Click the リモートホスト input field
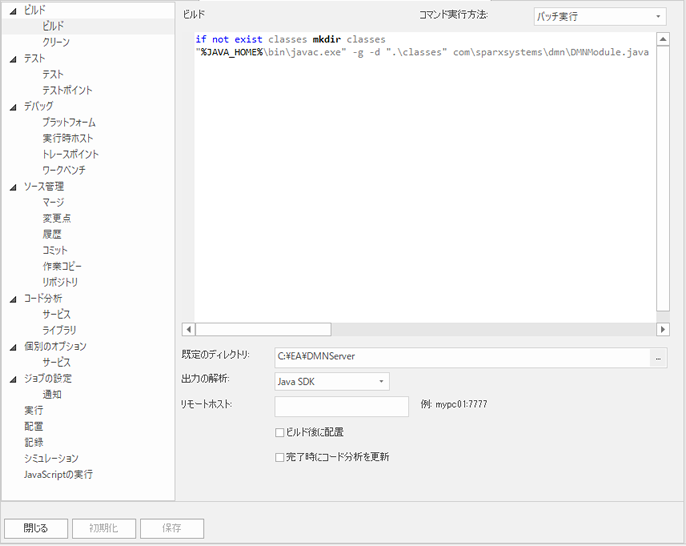 click(341, 406)
